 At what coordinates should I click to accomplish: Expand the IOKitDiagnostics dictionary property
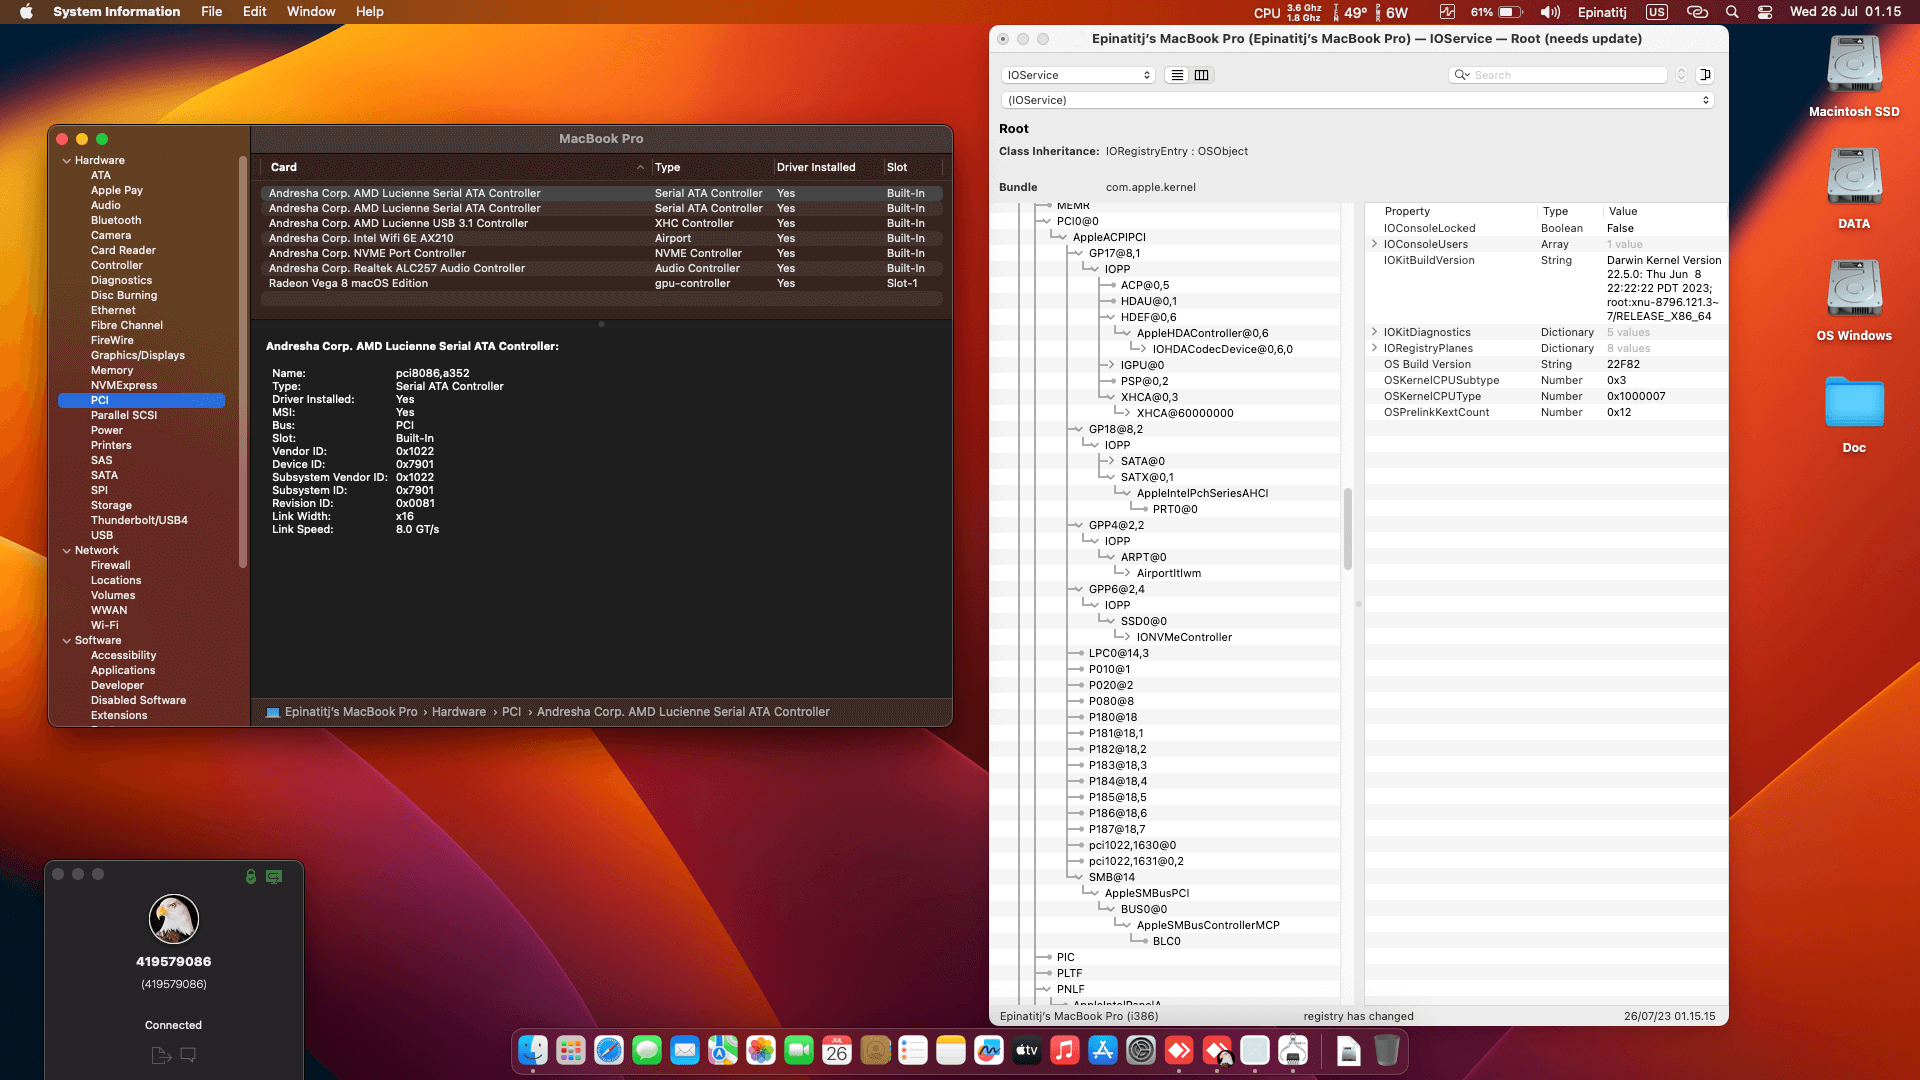1373,332
